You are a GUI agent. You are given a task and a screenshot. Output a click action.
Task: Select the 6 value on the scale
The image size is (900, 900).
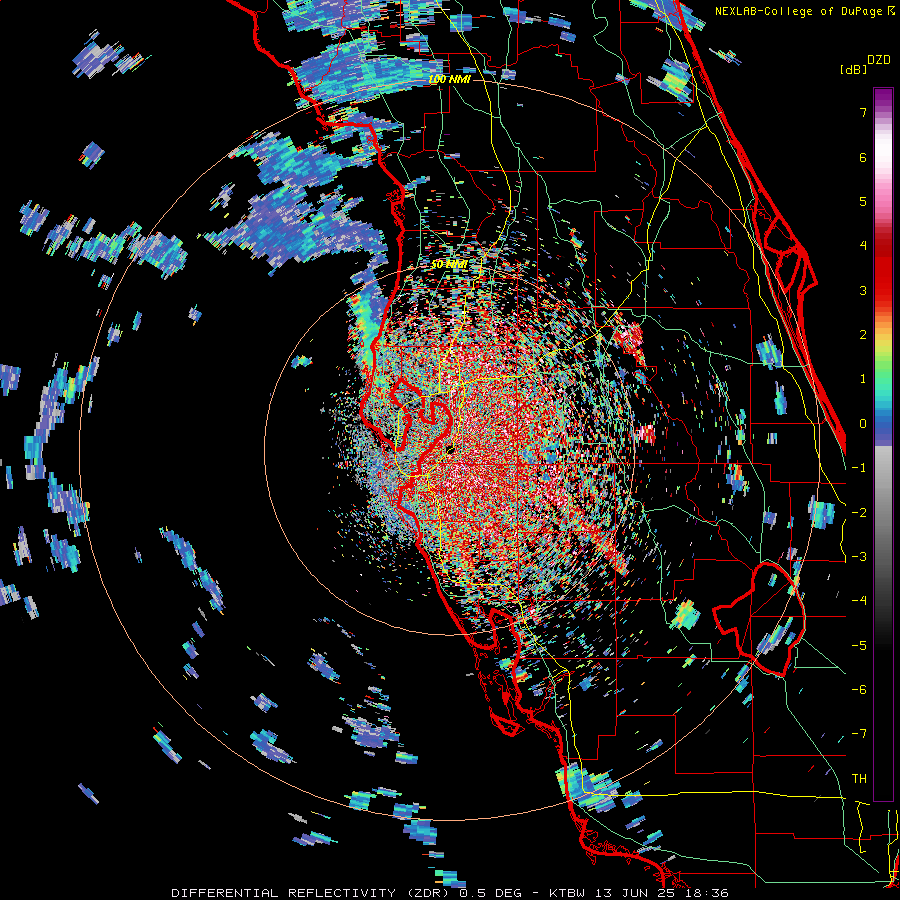pos(863,157)
